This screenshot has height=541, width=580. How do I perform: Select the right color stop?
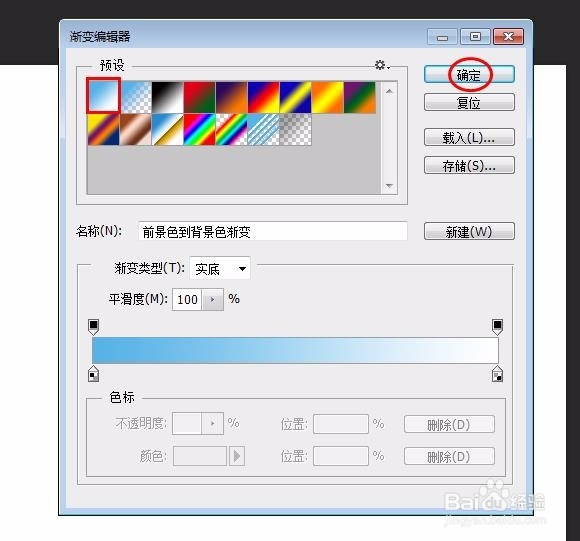pyautogui.click(x=498, y=373)
